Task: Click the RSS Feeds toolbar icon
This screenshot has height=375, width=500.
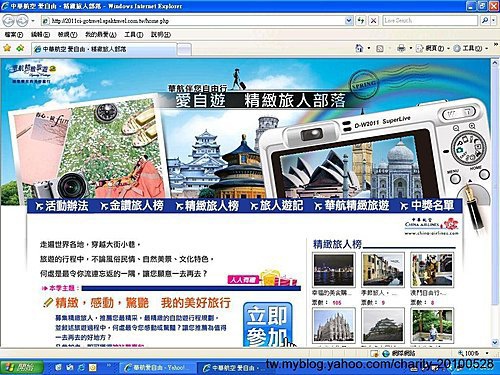Action: [x=380, y=49]
